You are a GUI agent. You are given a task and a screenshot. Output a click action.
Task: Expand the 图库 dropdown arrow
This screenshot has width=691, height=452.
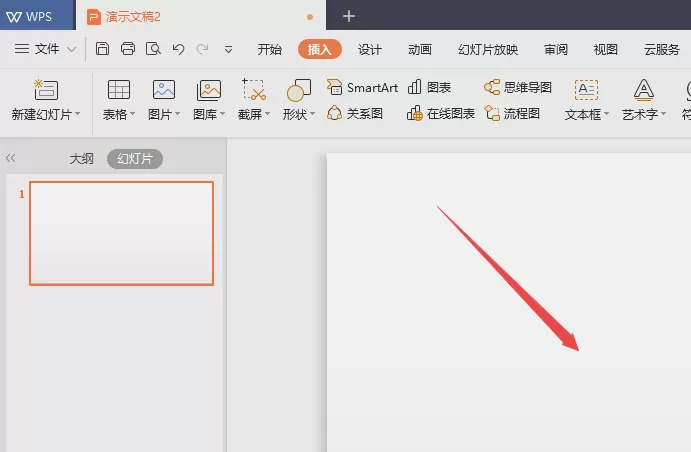(223, 114)
